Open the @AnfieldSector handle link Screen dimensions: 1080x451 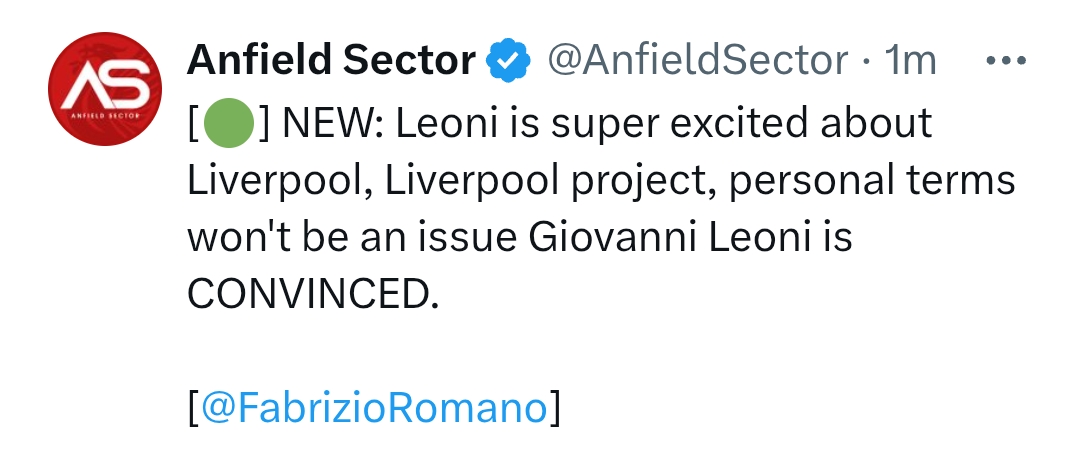[697, 62]
